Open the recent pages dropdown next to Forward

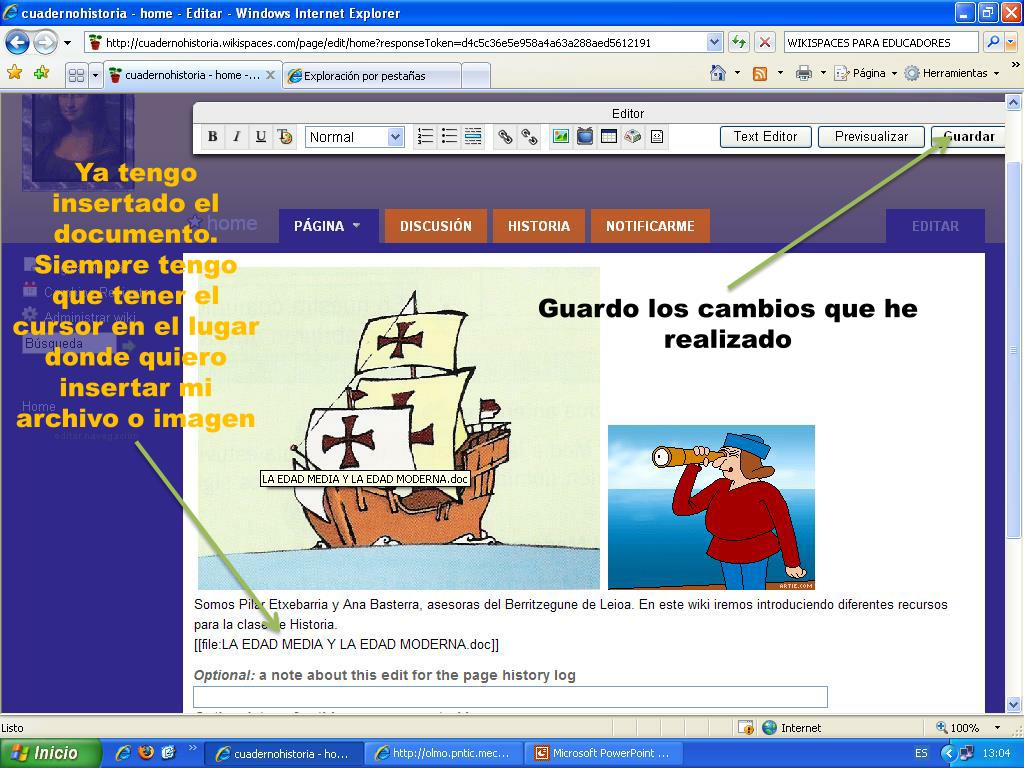[x=67, y=43]
